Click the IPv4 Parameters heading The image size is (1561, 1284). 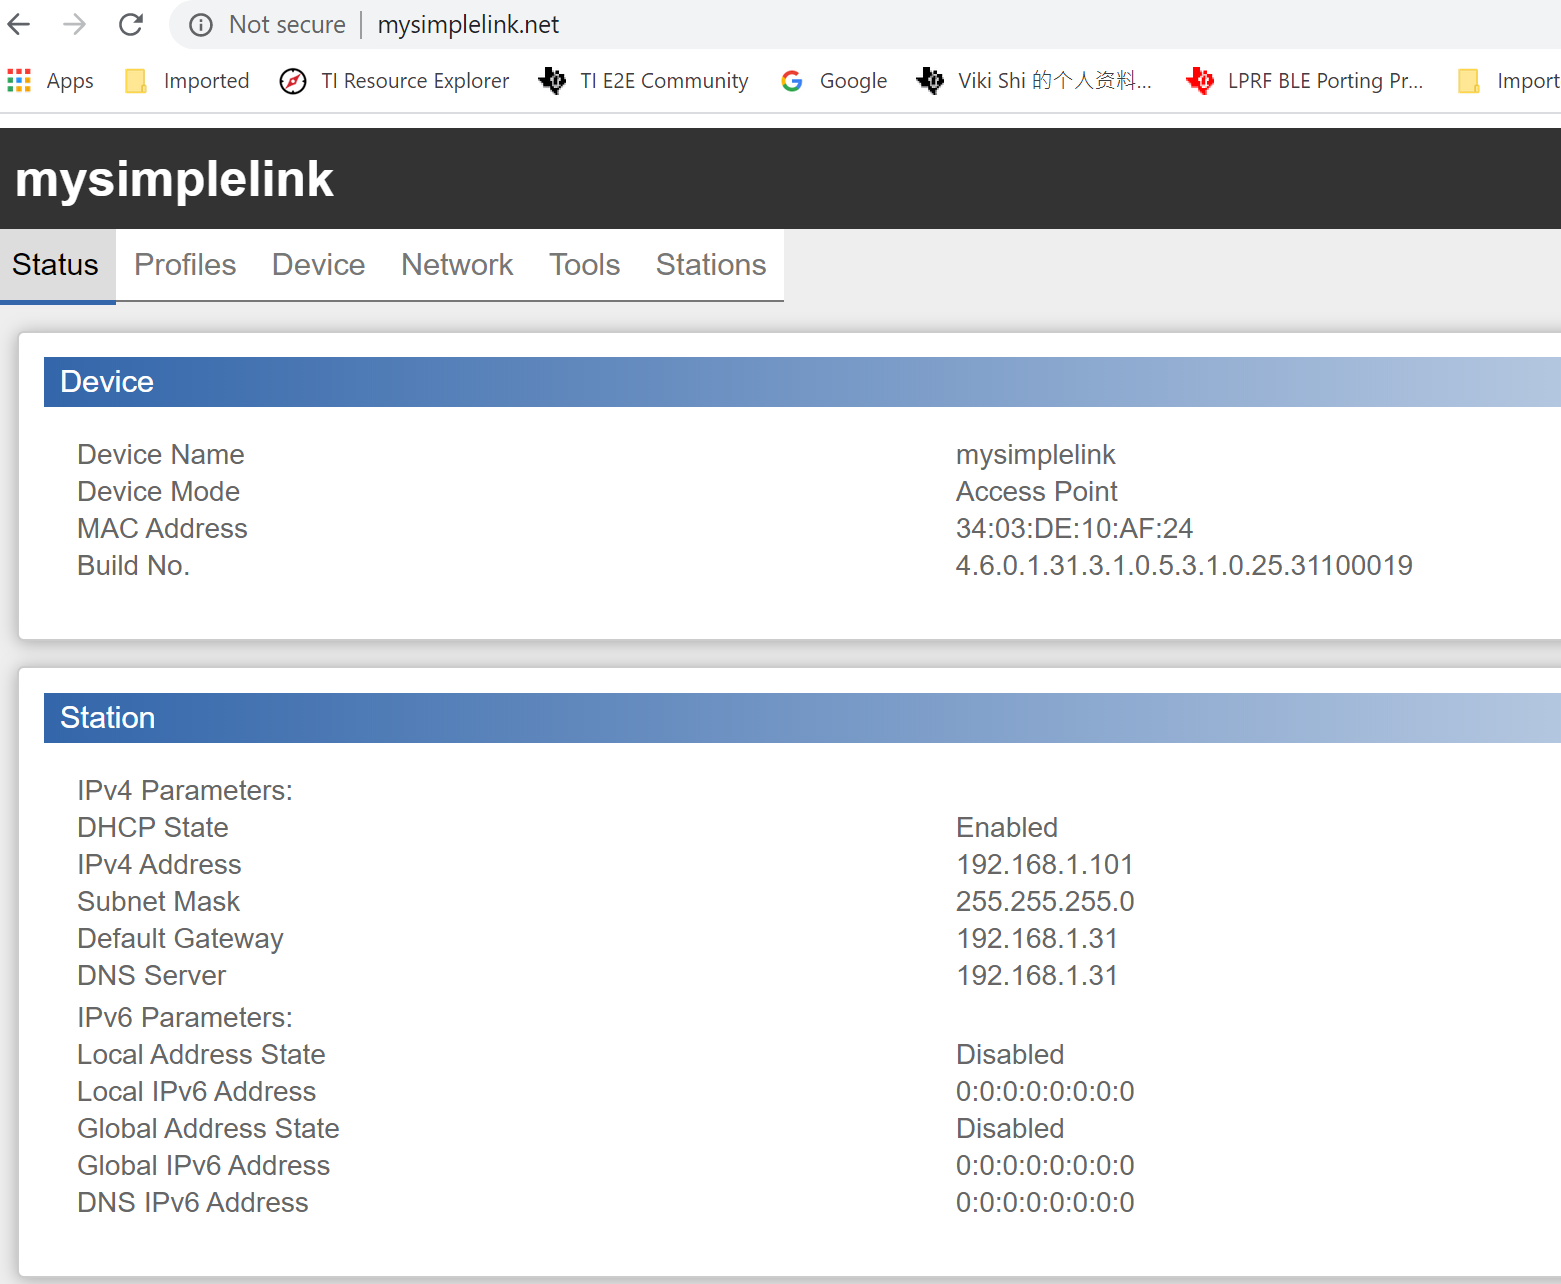[185, 791]
